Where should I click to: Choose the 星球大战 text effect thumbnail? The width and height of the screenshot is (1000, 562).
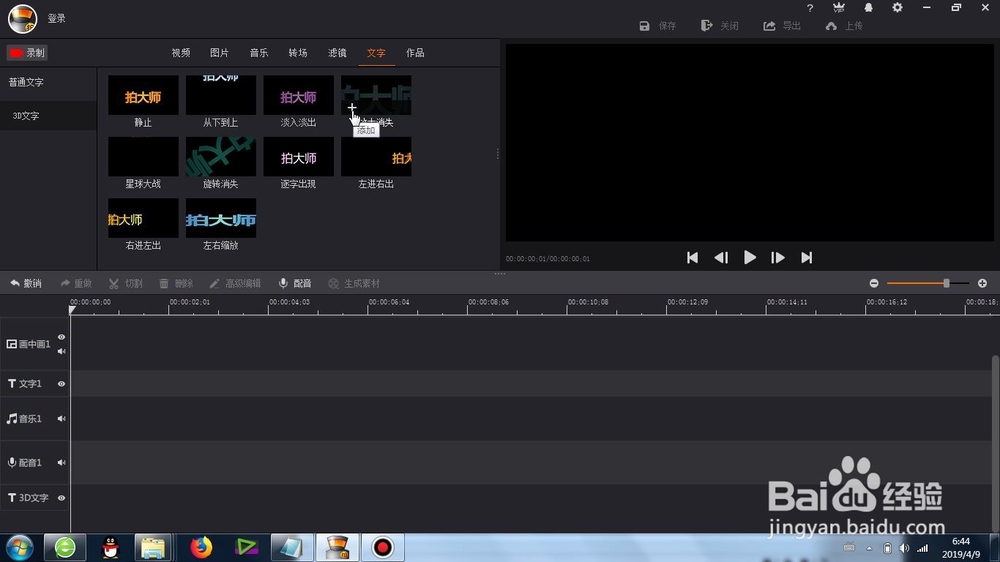(x=143, y=156)
